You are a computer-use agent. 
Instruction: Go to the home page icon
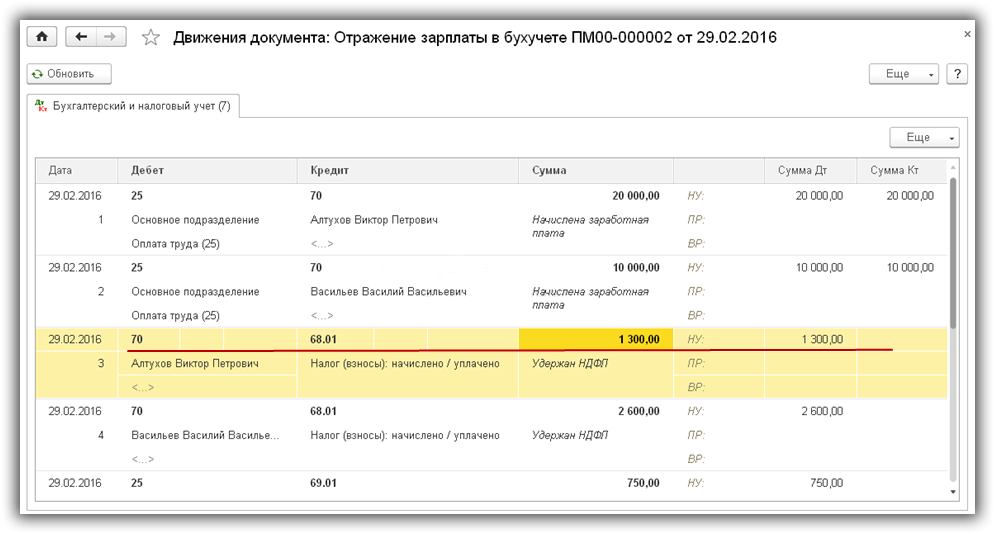42,37
